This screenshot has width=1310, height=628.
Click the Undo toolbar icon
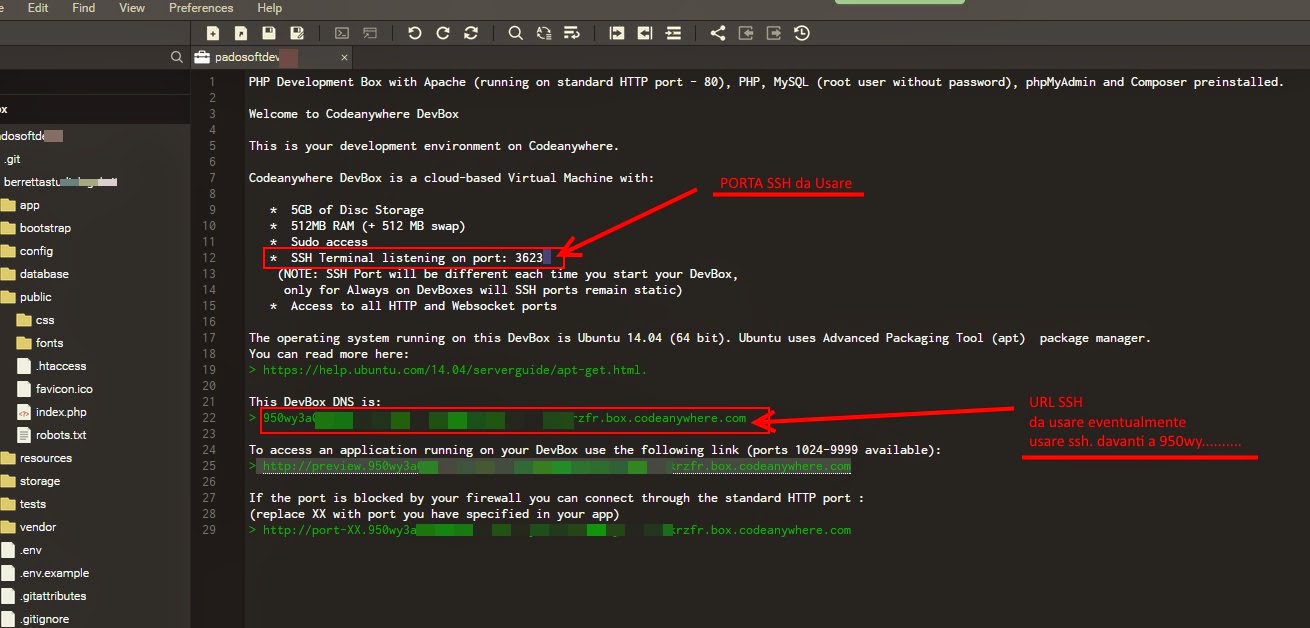click(415, 33)
